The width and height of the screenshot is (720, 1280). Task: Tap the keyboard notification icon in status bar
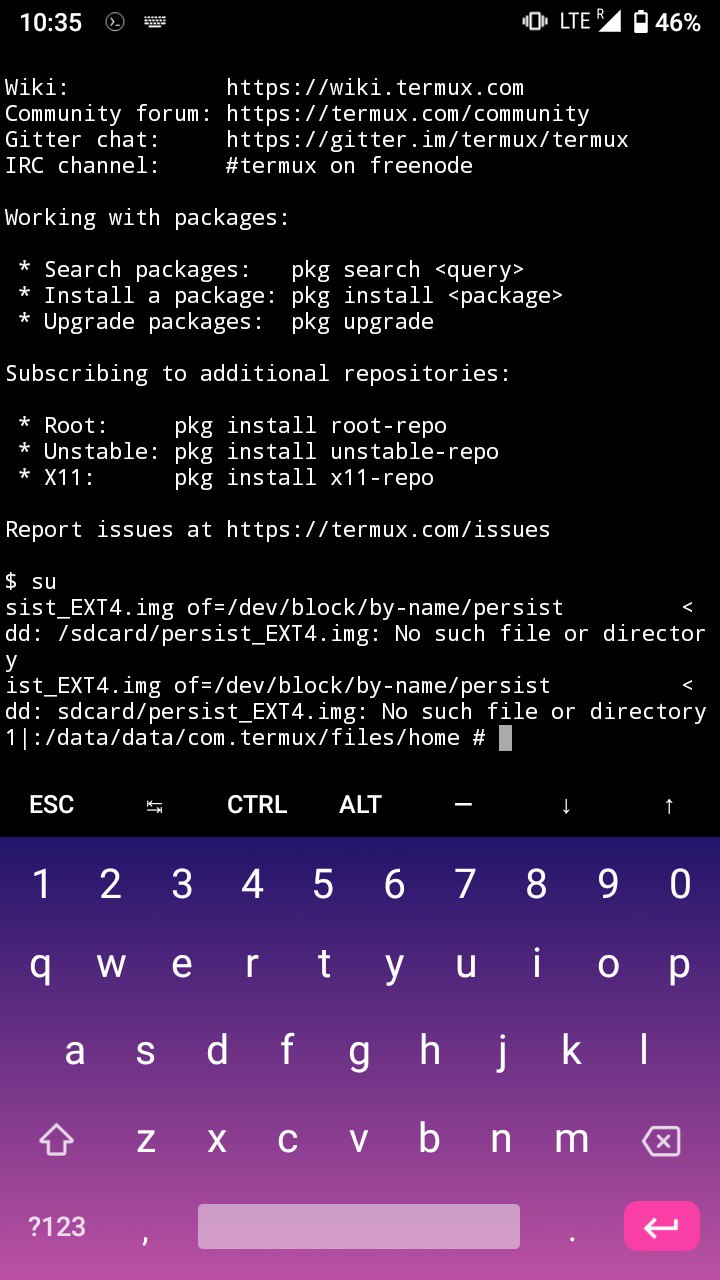tap(155, 22)
